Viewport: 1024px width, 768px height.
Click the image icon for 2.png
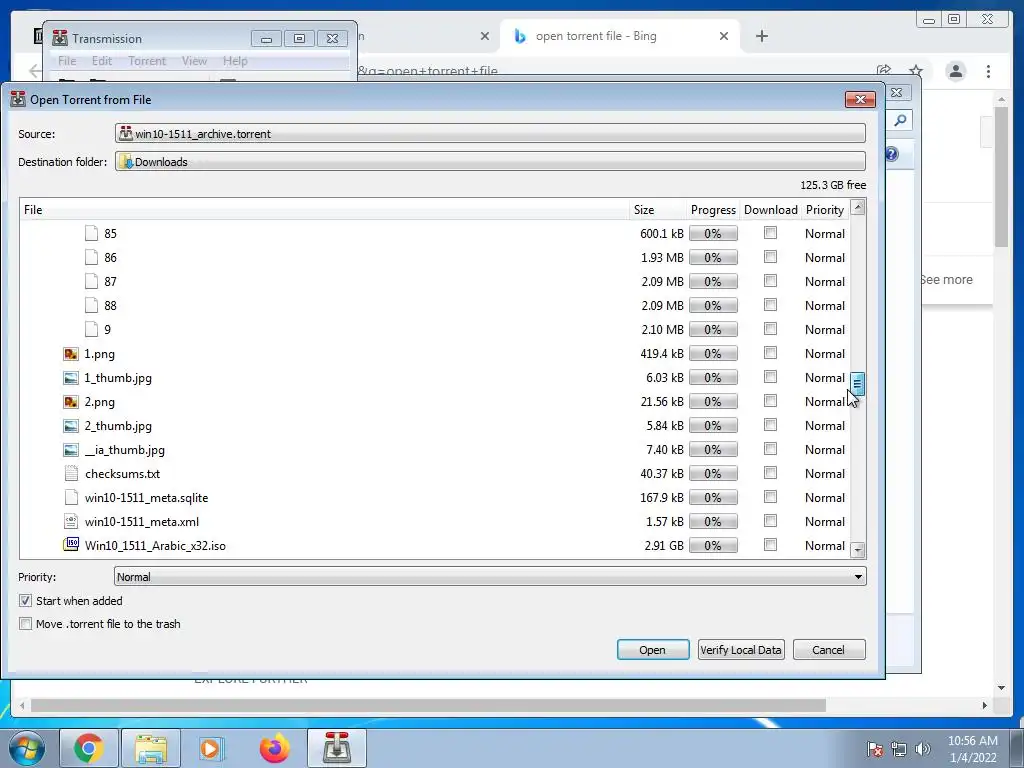coord(71,402)
